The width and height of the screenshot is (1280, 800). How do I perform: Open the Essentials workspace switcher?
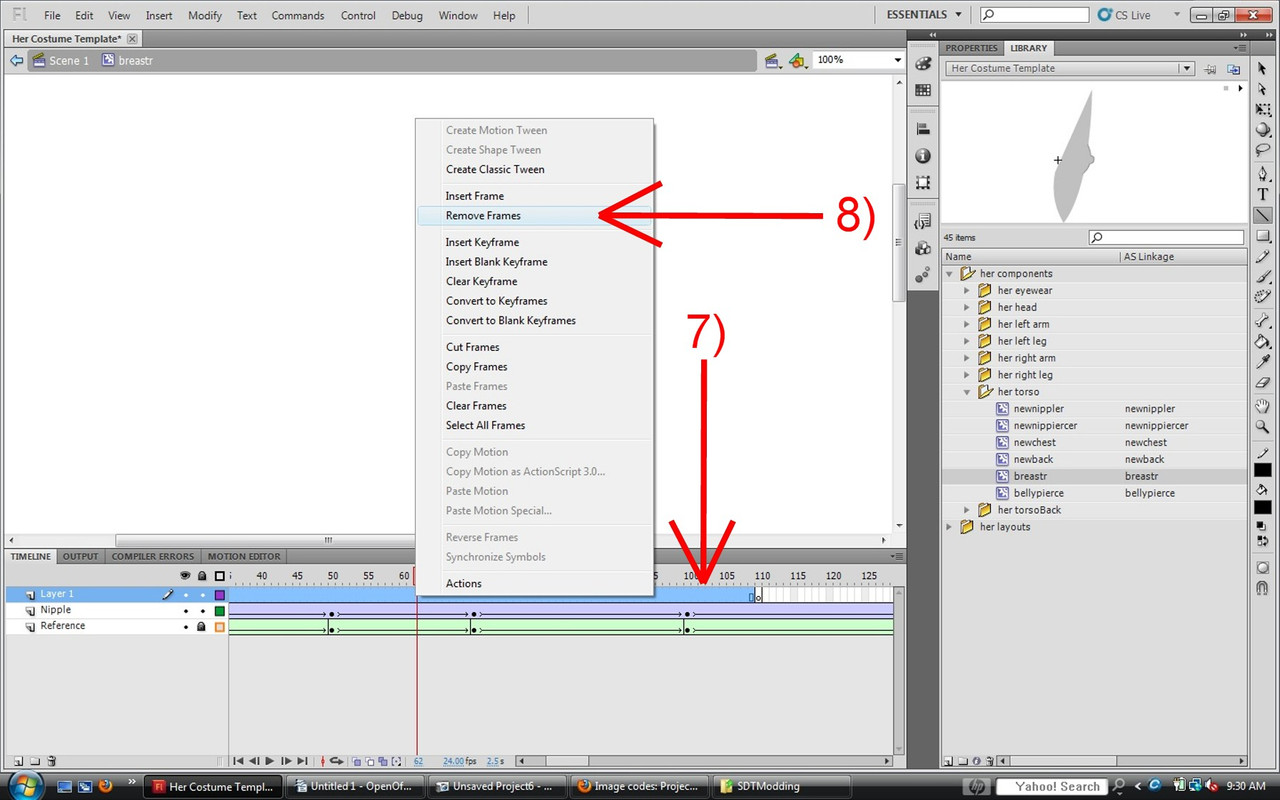point(923,15)
